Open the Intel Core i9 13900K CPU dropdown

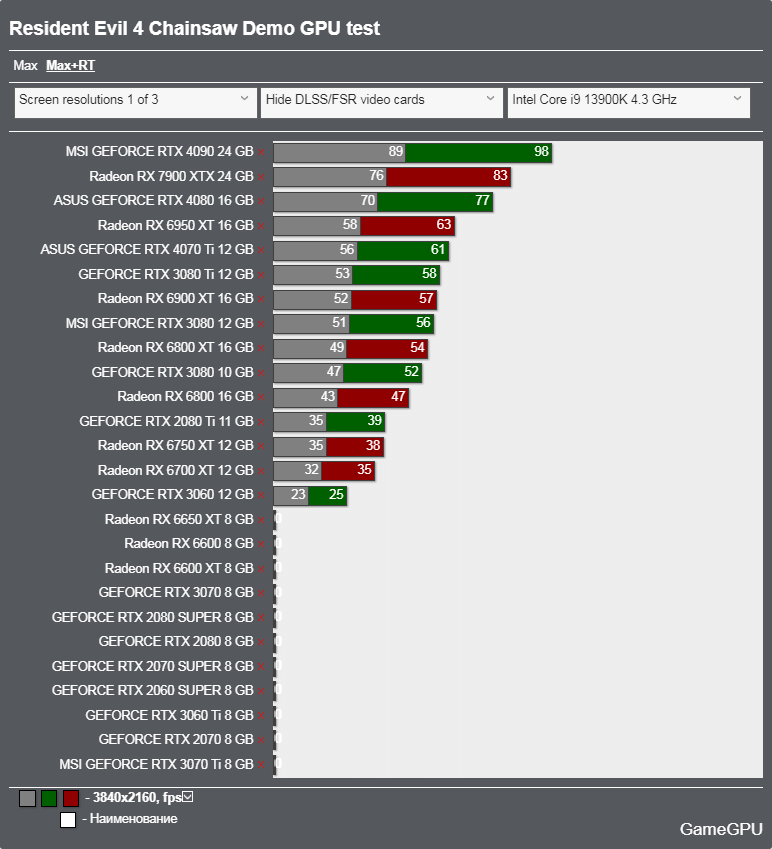[629, 102]
